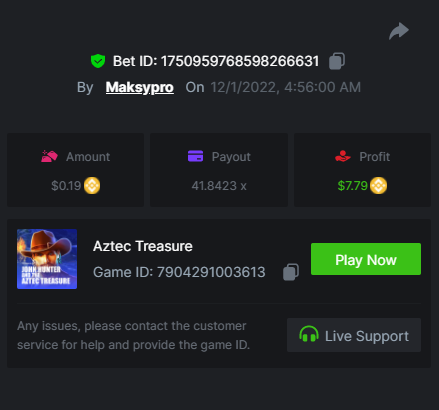The width and height of the screenshot is (439, 410).
Task: Click the Amount money icon
Action: point(49,156)
